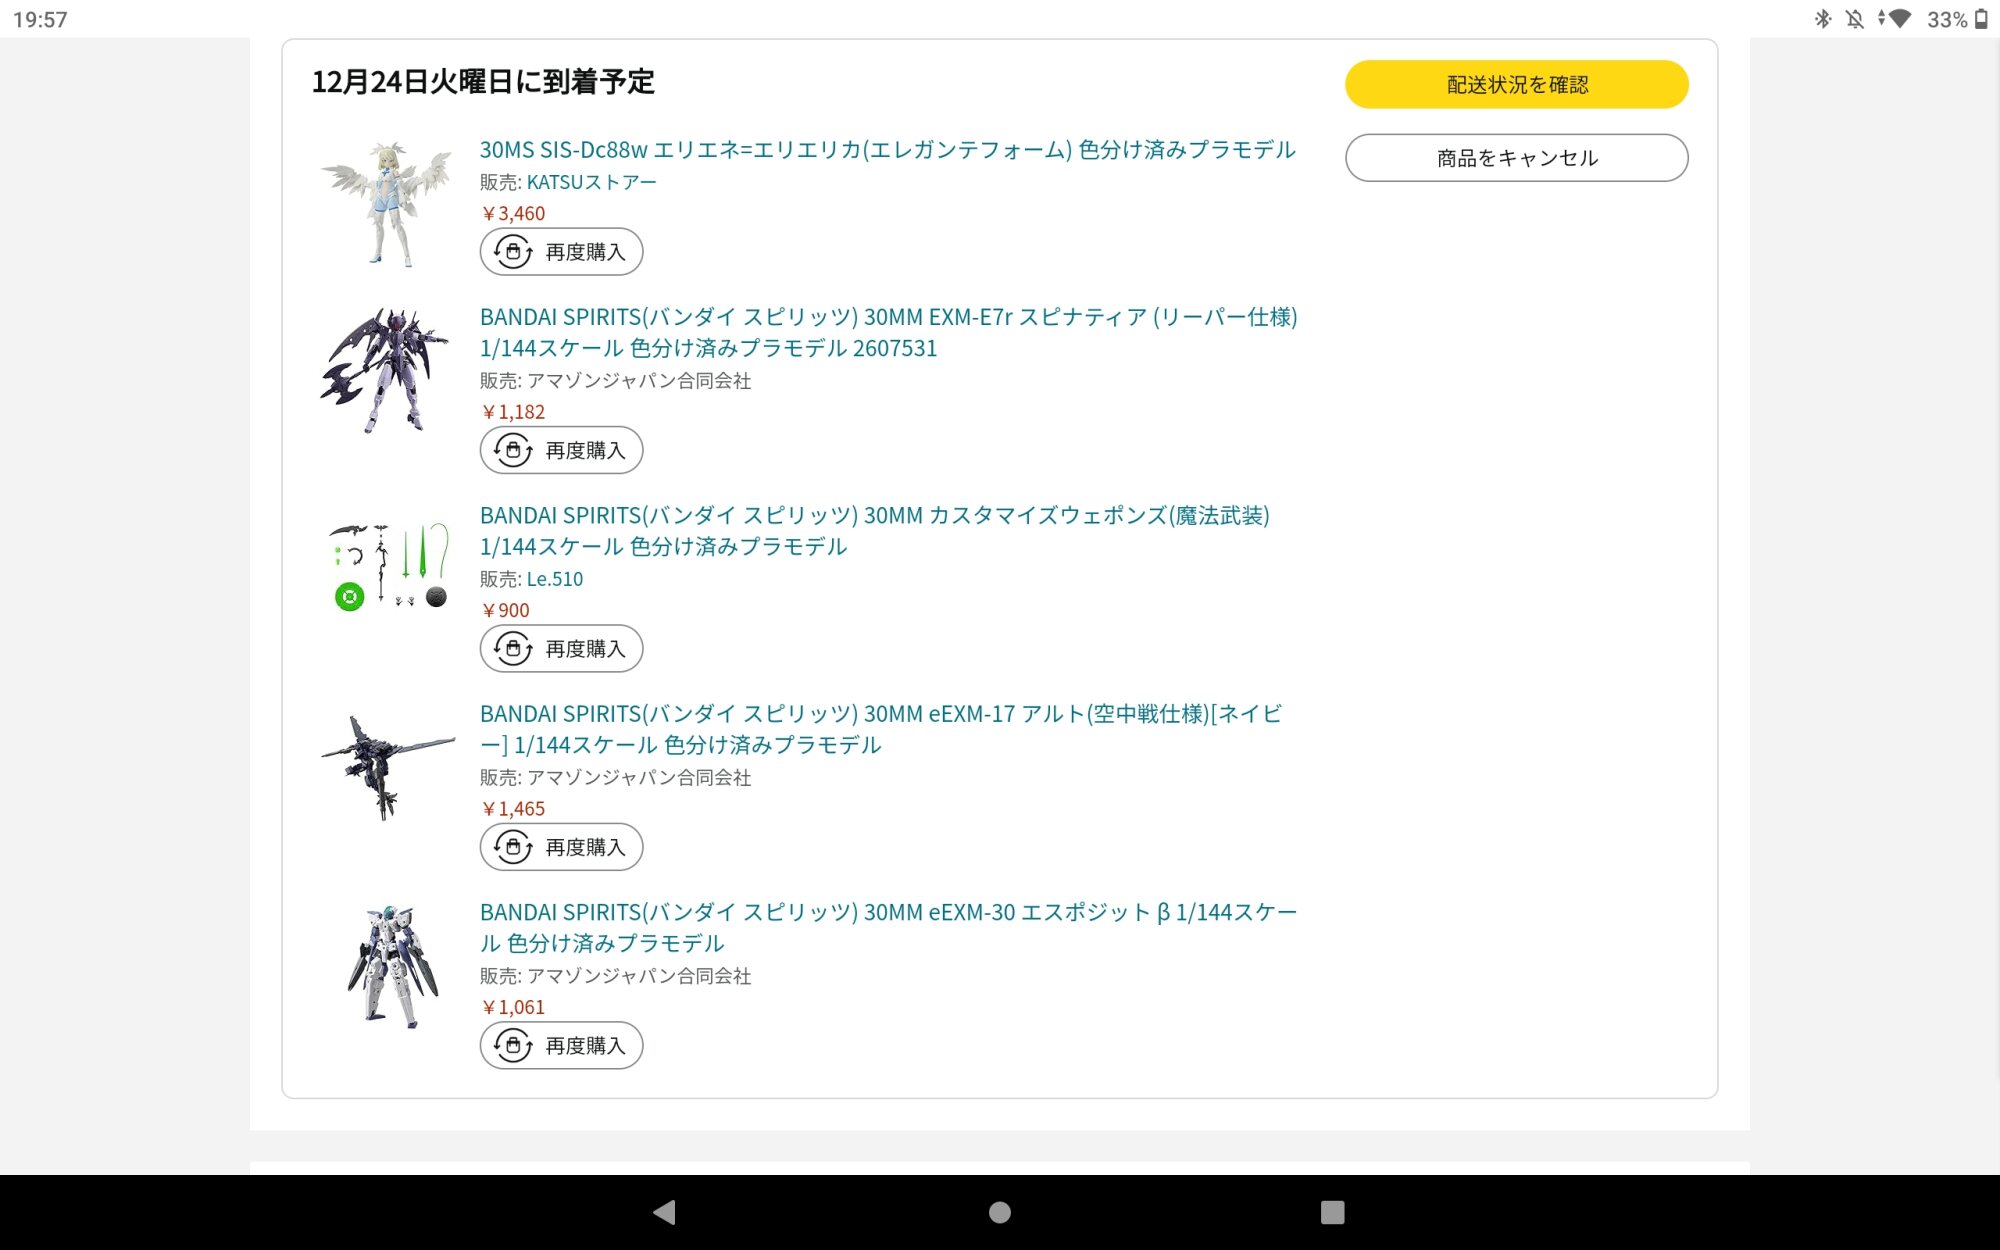
Task: Tap the Bluetooth status bar icon
Action: [1823, 19]
